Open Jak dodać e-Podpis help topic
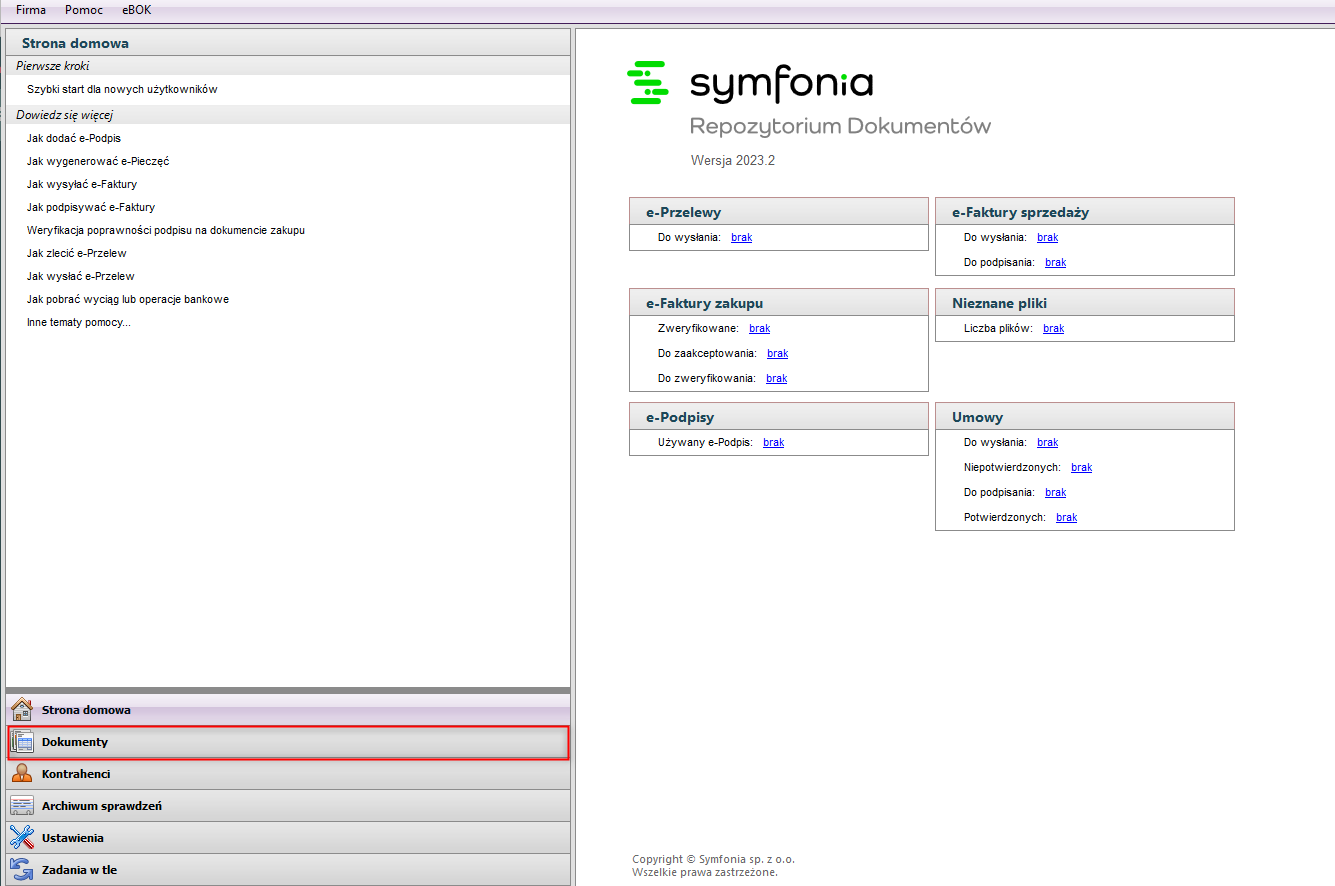 pyautogui.click(x=74, y=138)
